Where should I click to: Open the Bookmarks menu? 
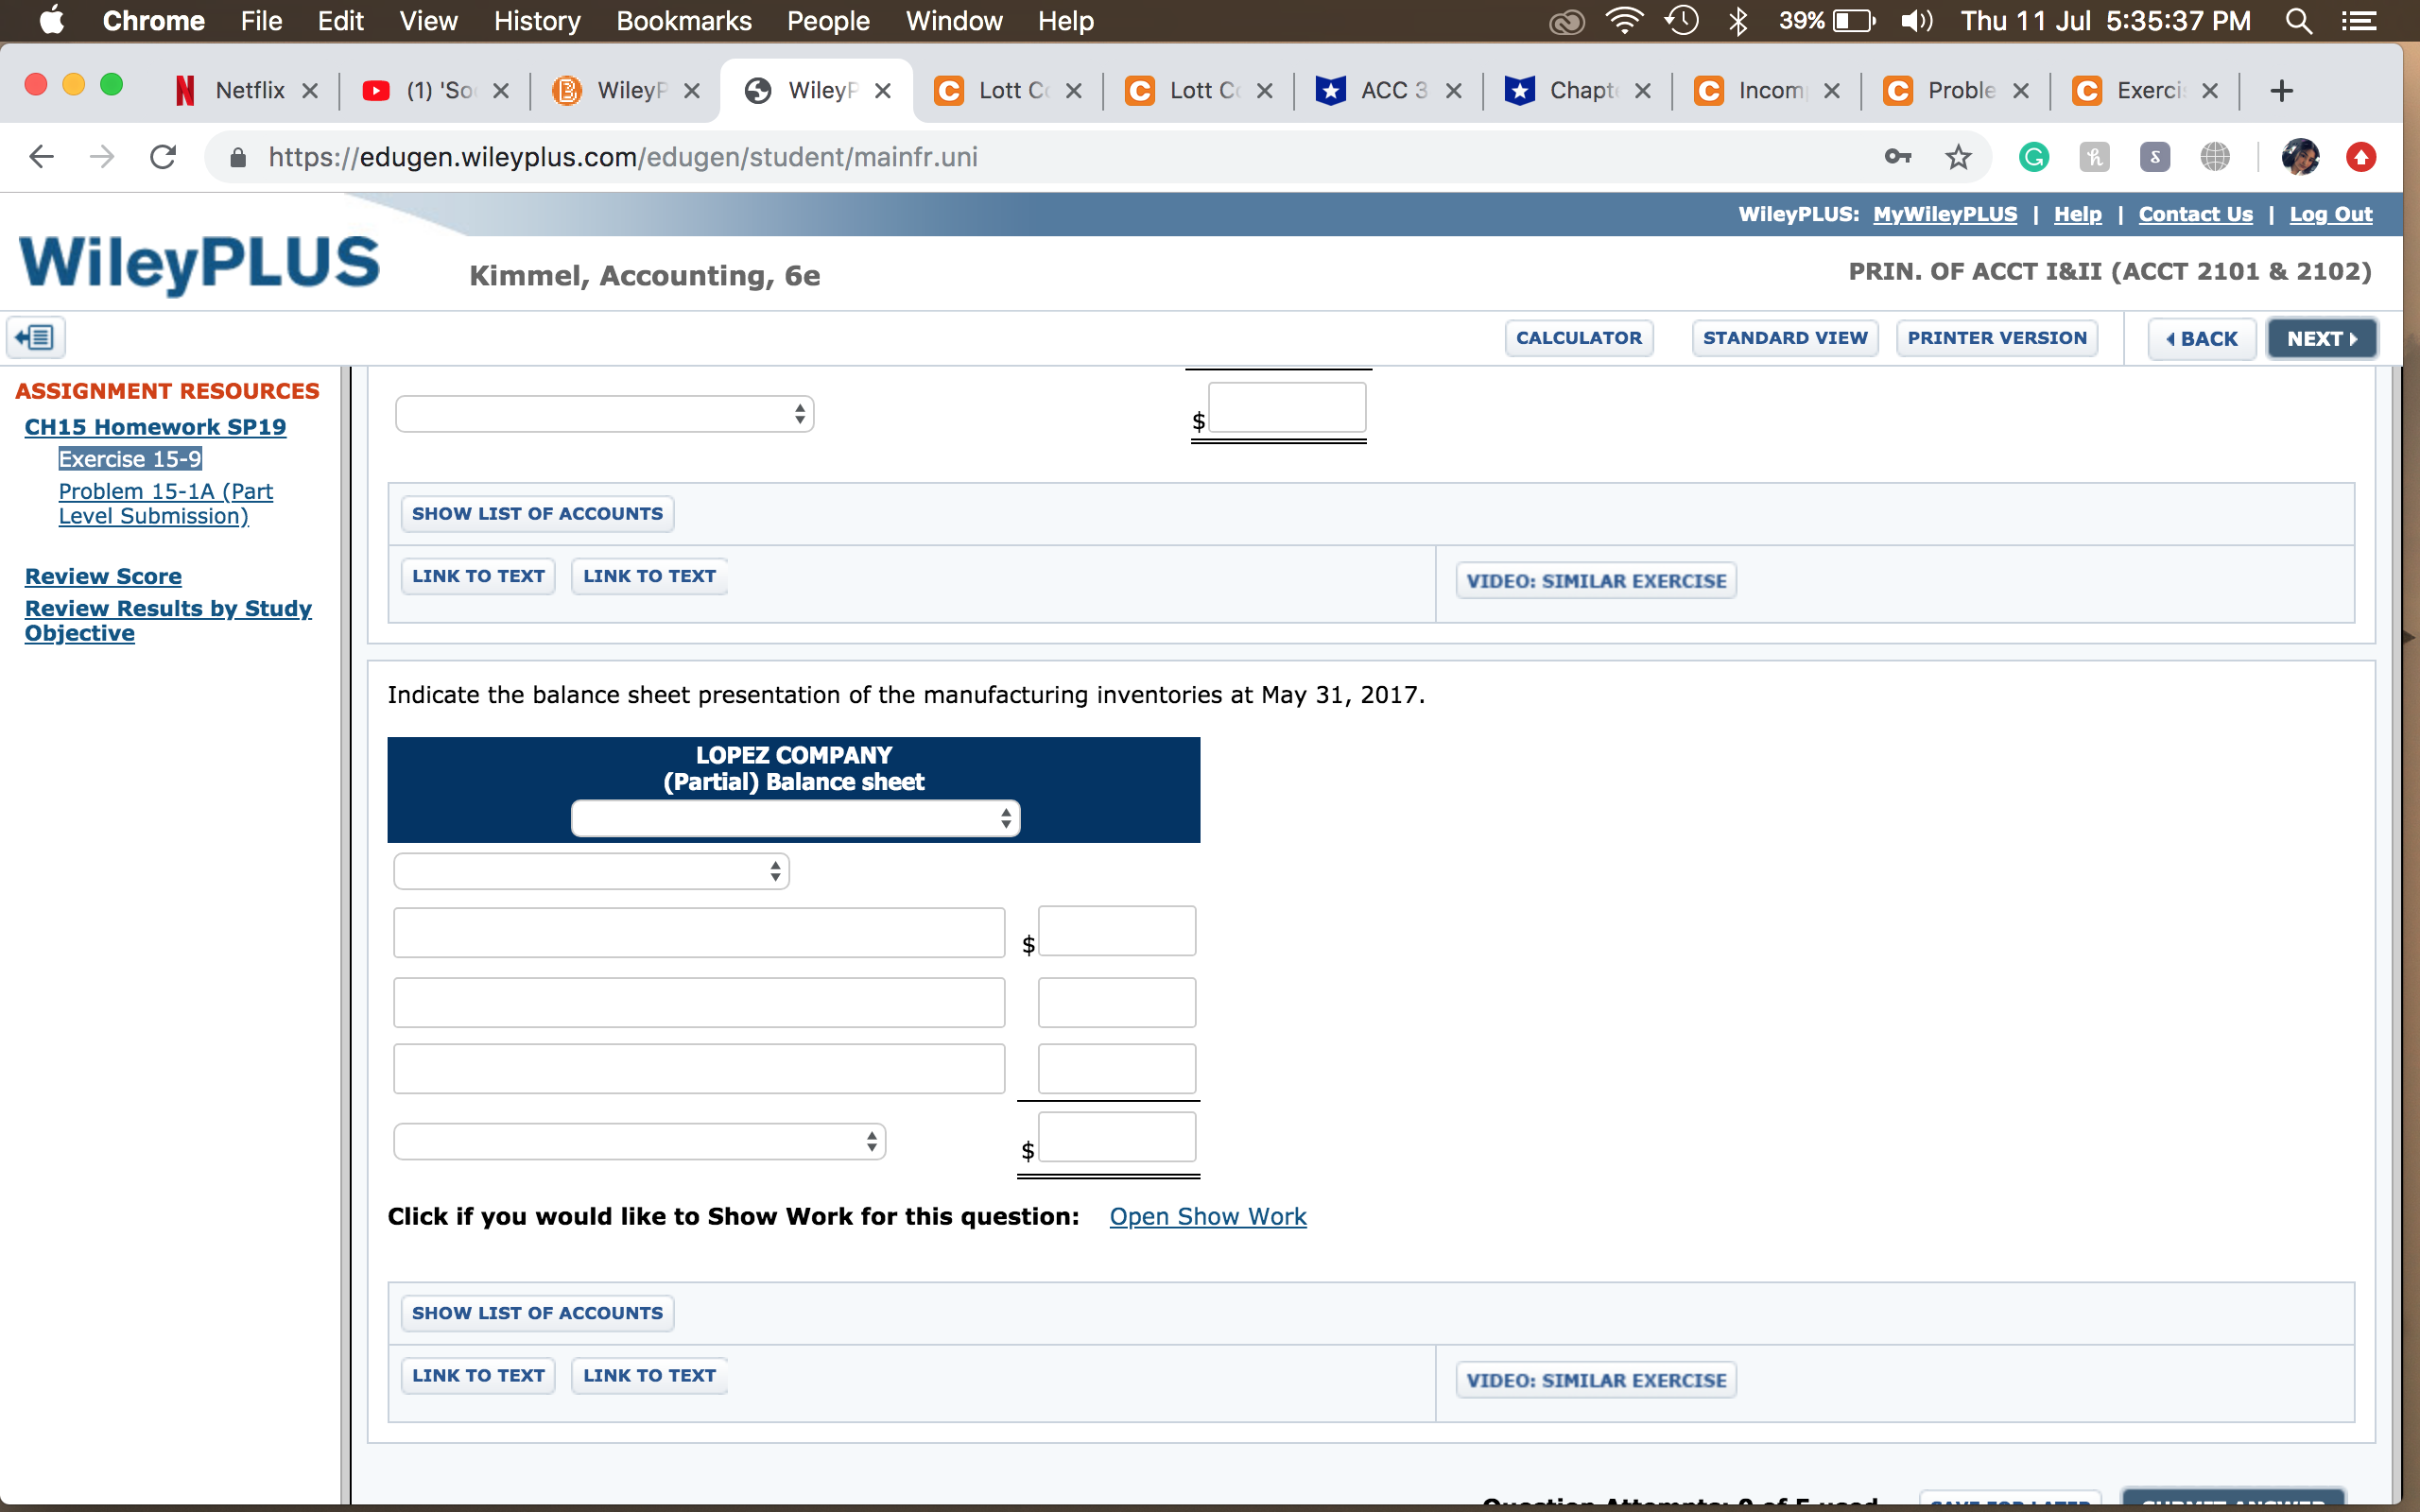(683, 21)
